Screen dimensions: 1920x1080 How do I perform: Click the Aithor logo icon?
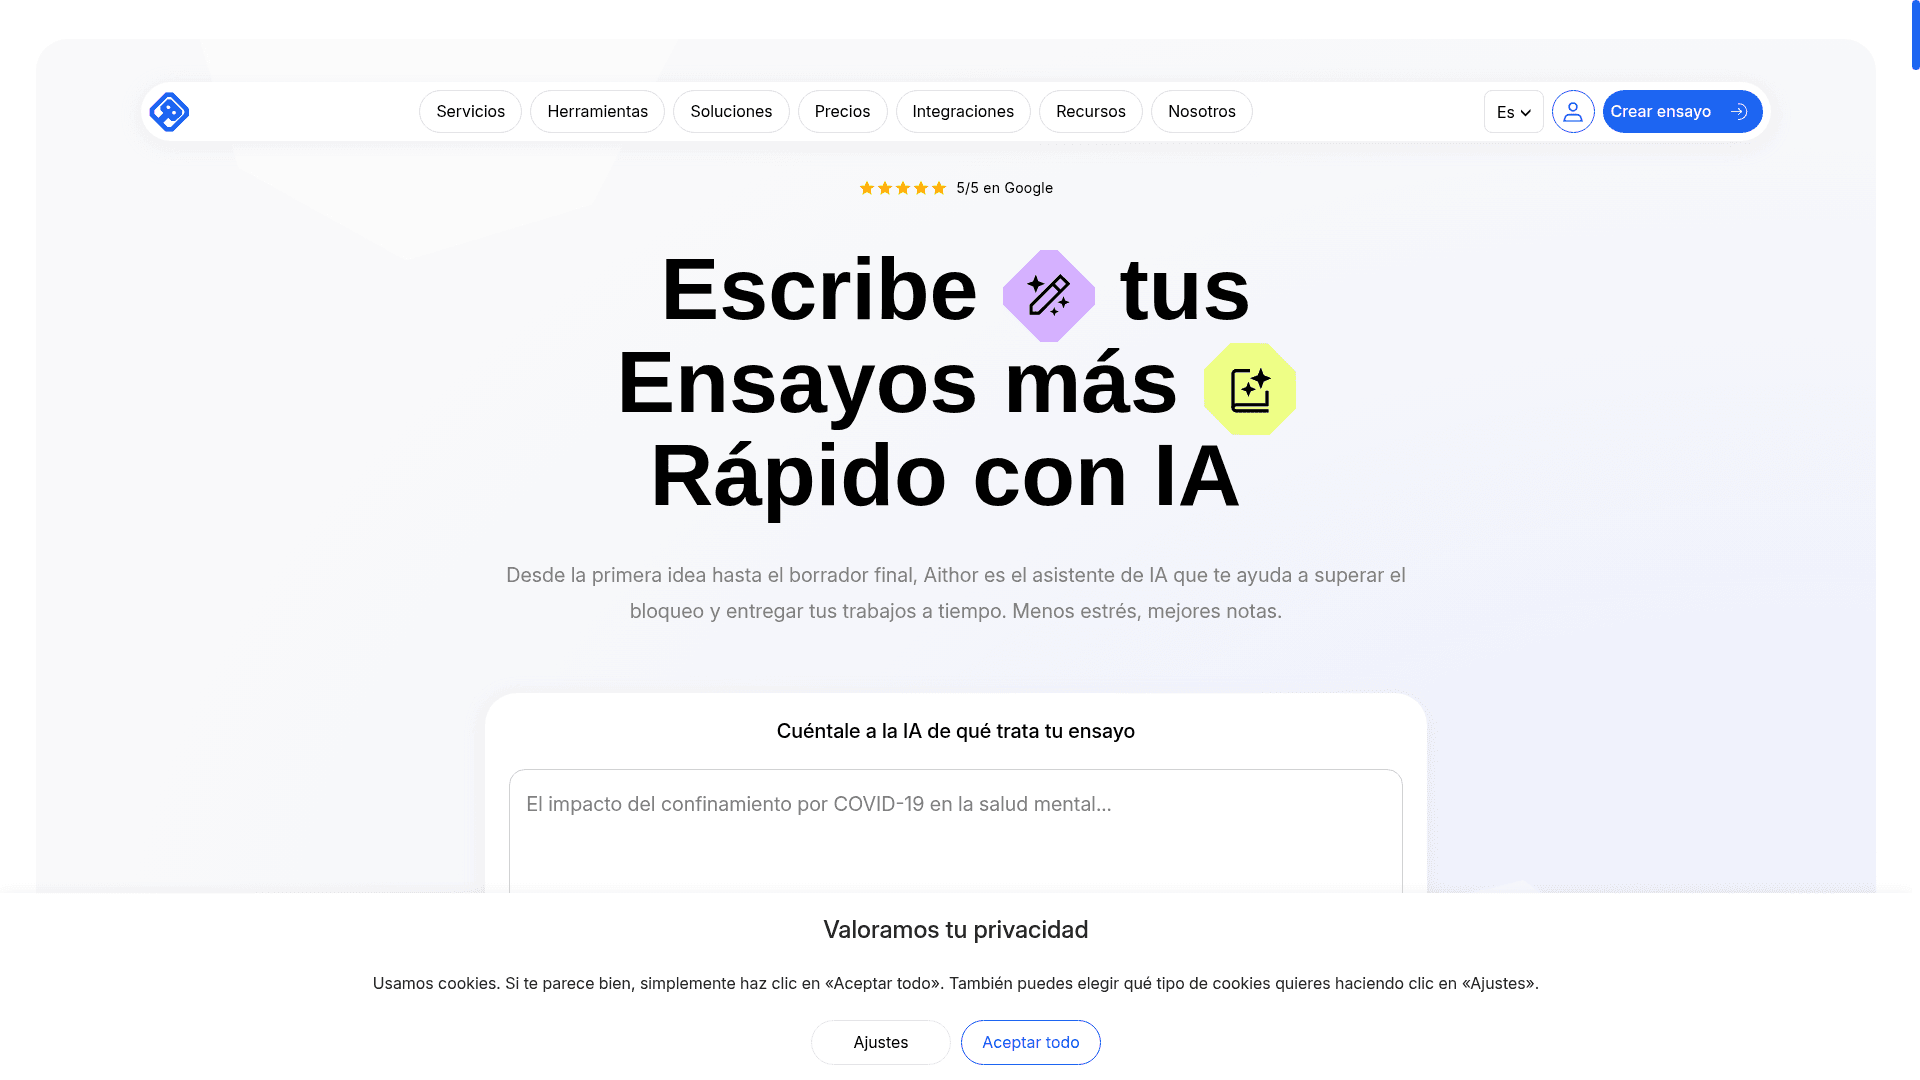tap(169, 112)
